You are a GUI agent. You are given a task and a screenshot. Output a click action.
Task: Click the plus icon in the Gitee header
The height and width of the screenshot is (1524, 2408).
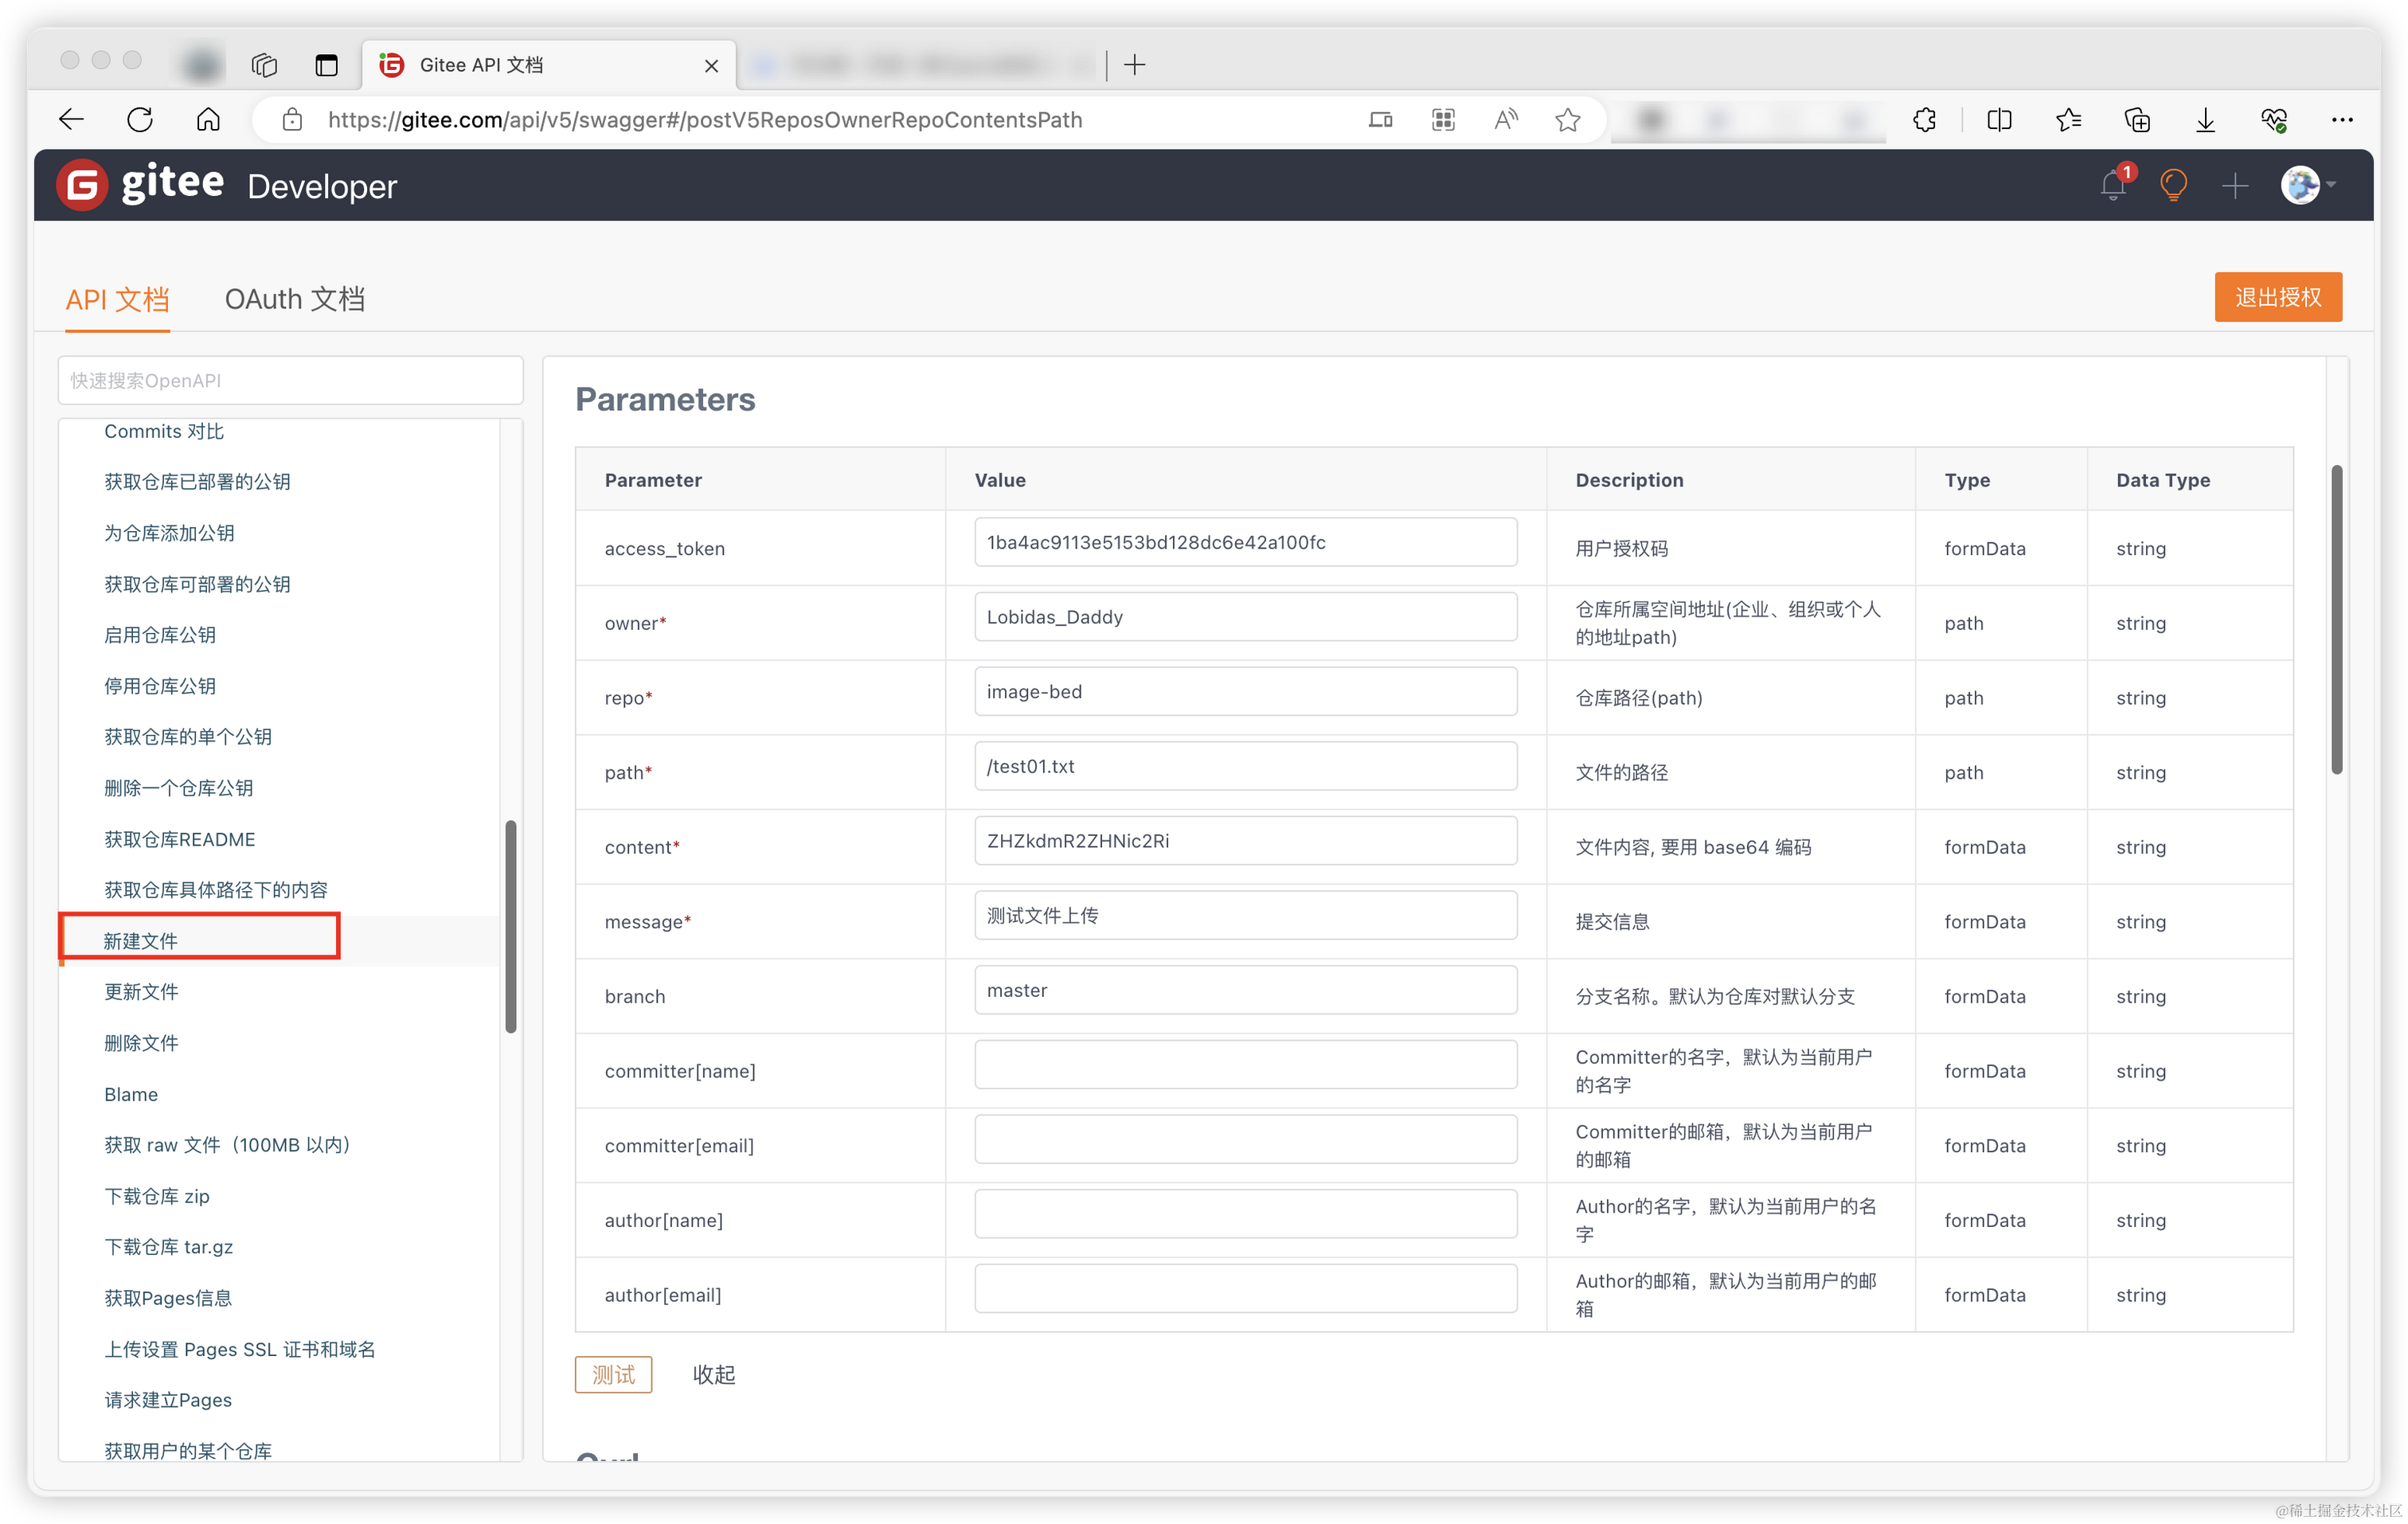pyautogui.click(x=2234, y=186)
